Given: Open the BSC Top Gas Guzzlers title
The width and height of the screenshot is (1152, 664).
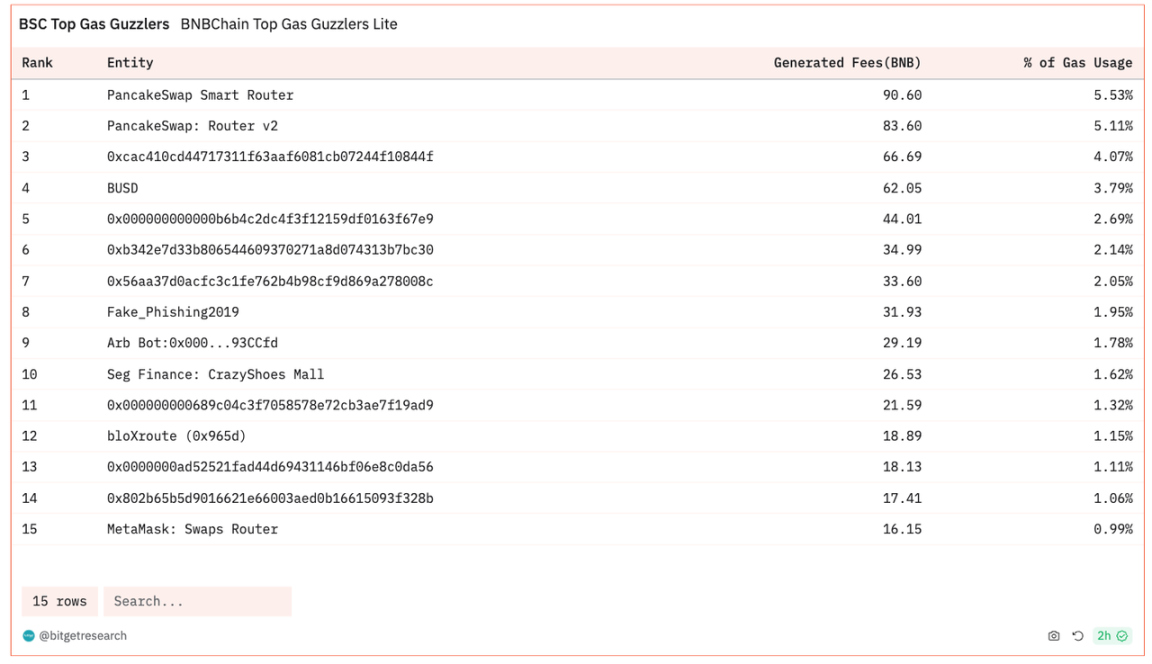Looking at the screenshot, I should point(94,24).
